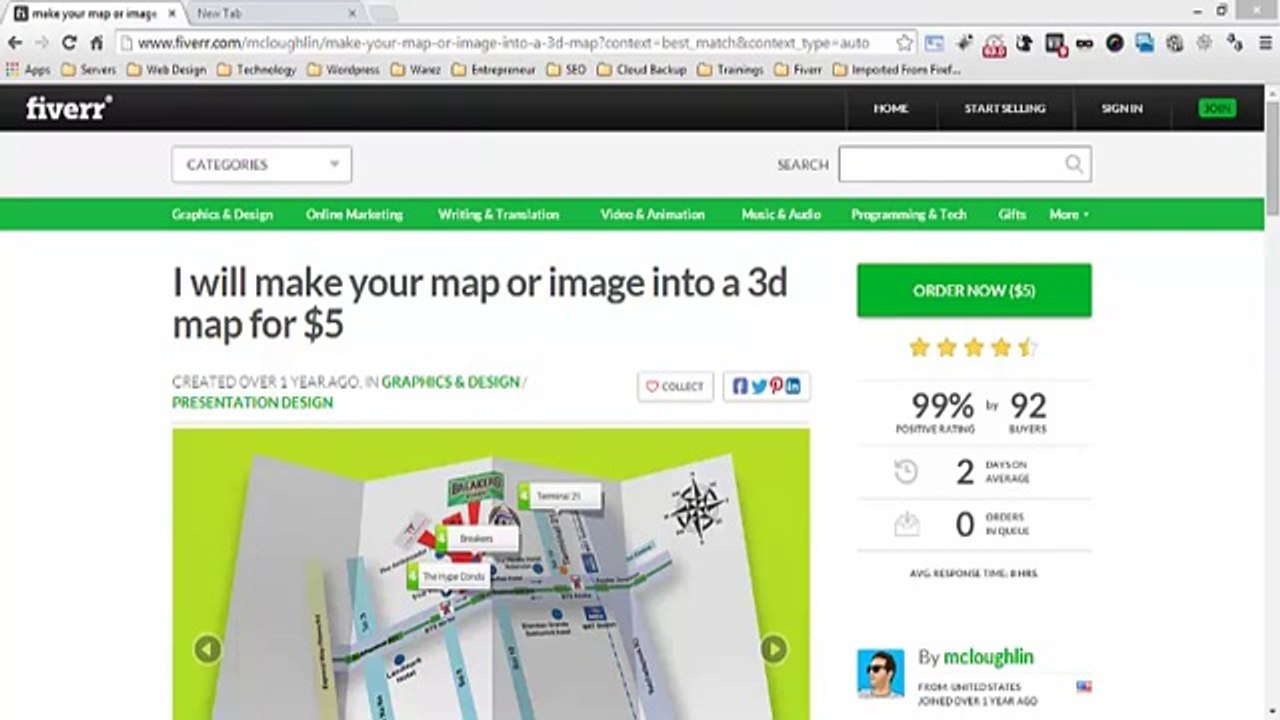Click the star rating display
Viewport: 1280px width, 720px height.
974,348
